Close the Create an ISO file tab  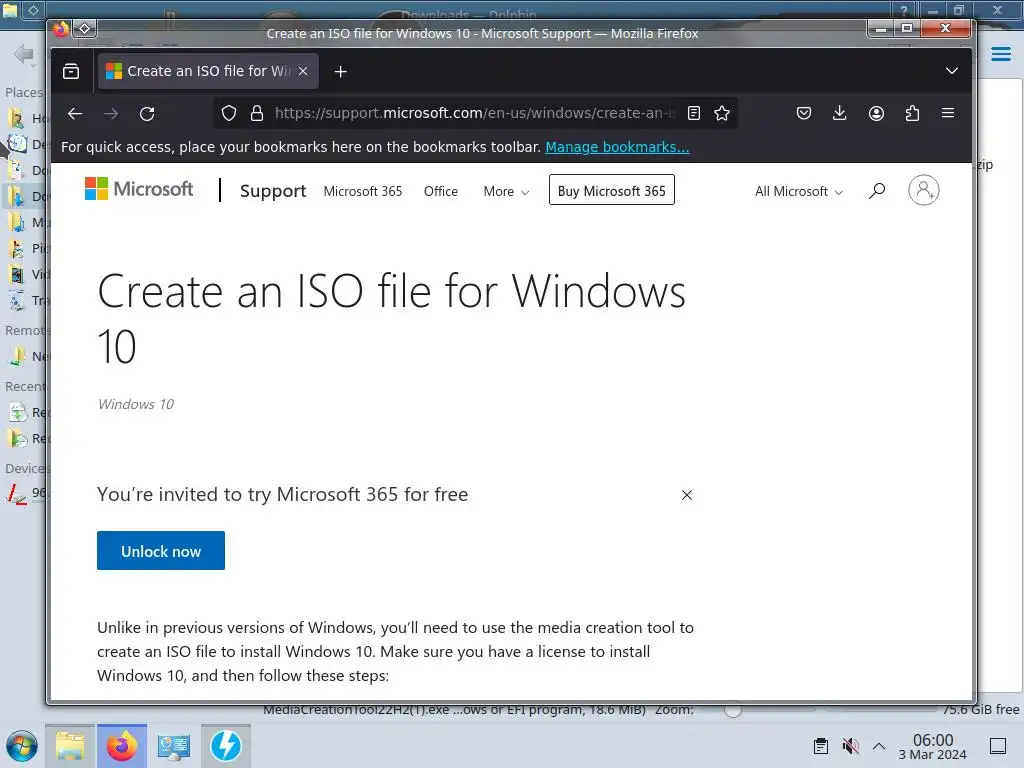coord(303,71)
